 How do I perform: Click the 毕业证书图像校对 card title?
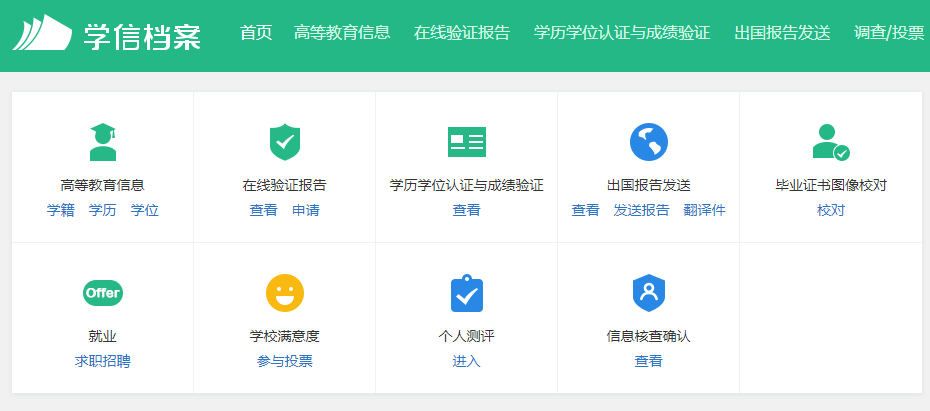831,186
